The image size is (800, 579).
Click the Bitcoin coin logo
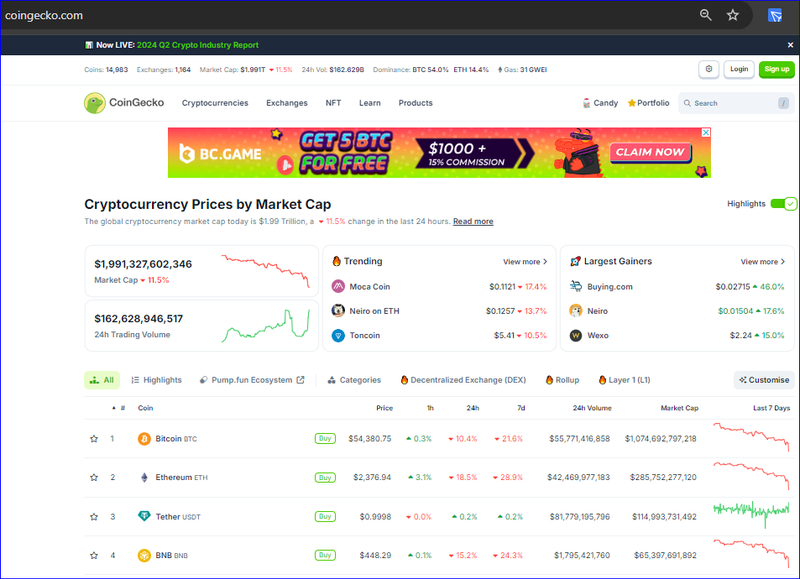point(144,439)
